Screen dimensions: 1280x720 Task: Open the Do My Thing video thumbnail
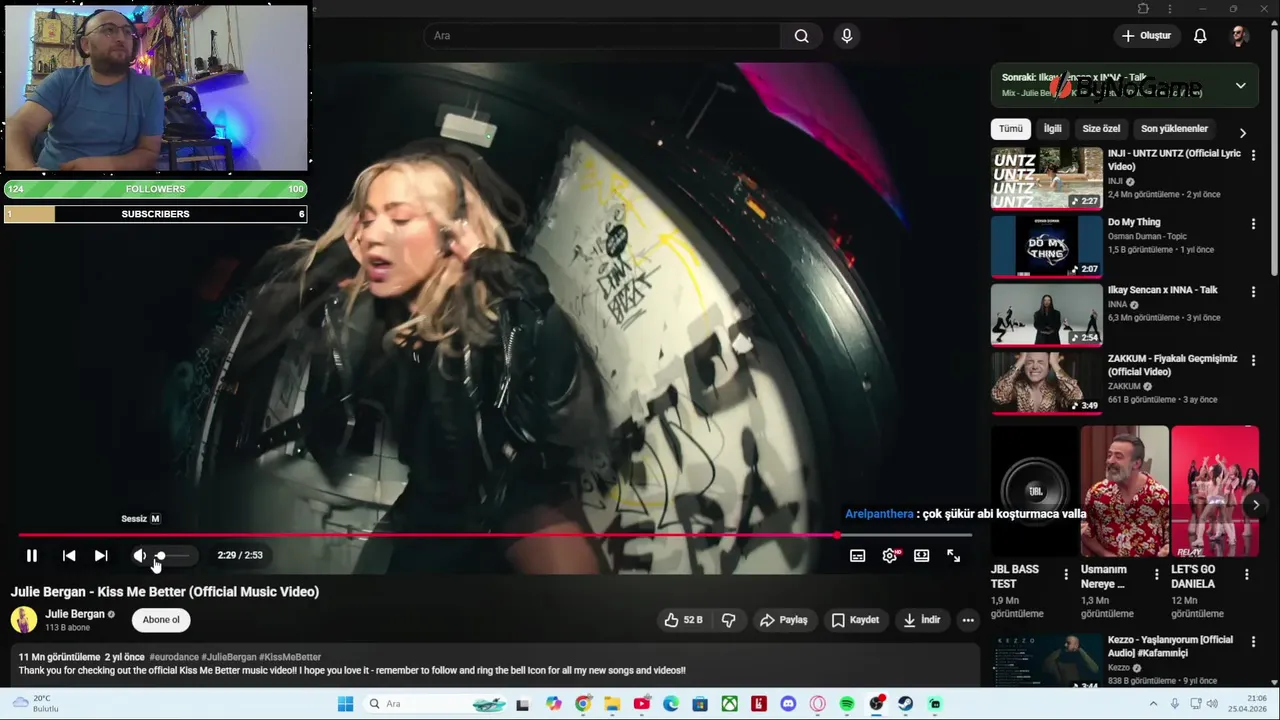pyautogui.click(x=1046, y=246)
